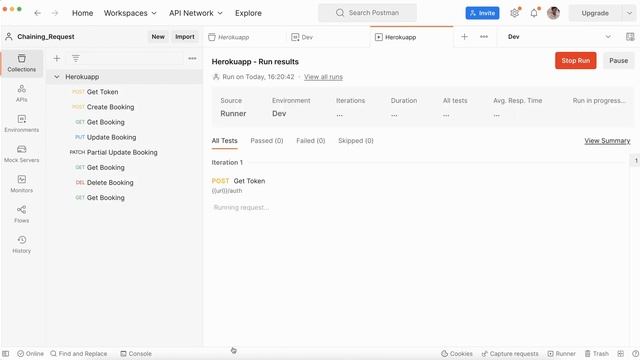
Task: Open the Console from the status bar
Action: pyautogui.click(x=136, y=353)
